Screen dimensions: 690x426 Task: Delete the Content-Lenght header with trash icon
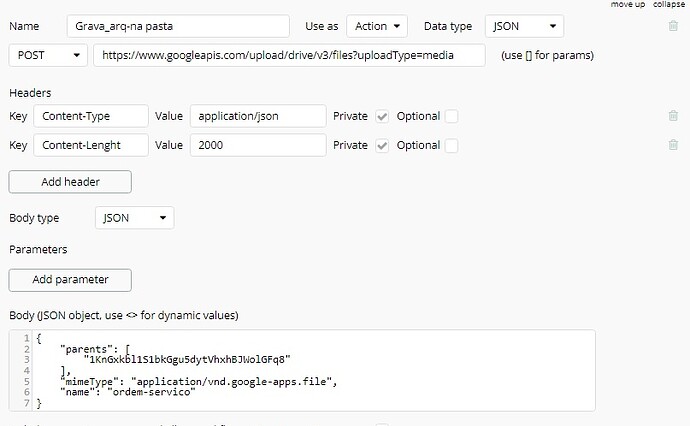(x=673, y=145)
